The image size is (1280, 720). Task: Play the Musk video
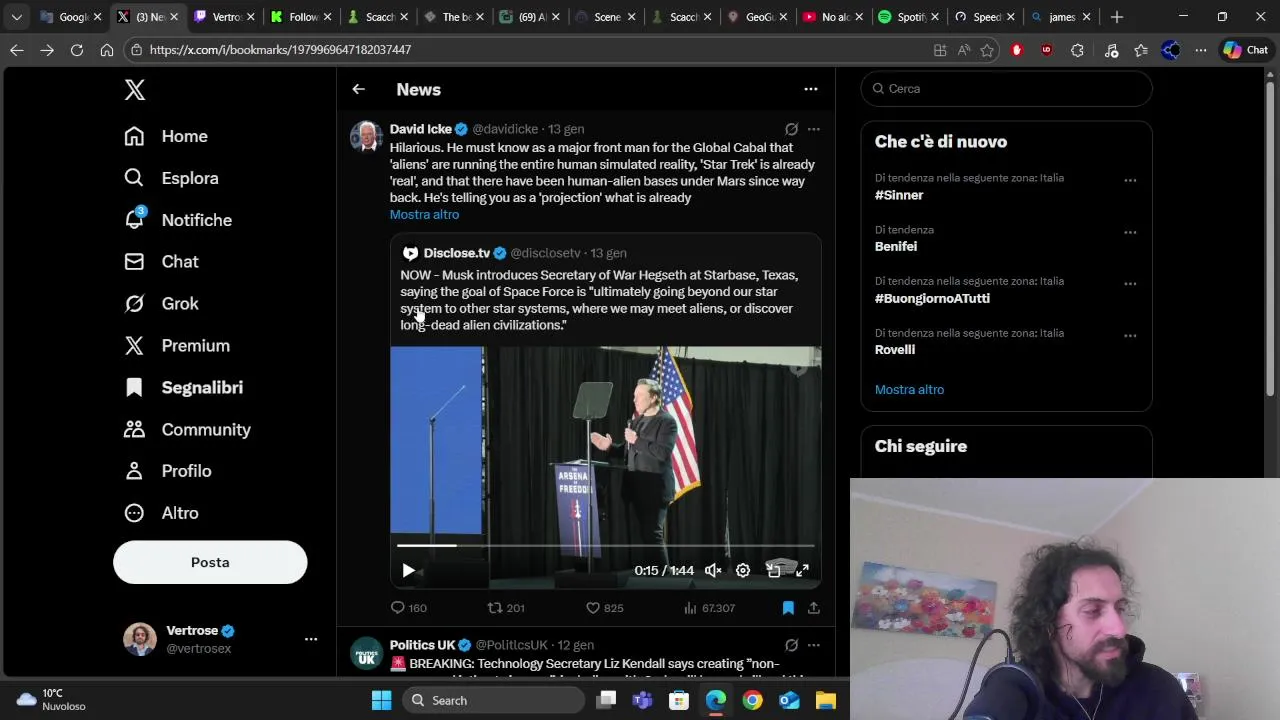coord(408,570)
